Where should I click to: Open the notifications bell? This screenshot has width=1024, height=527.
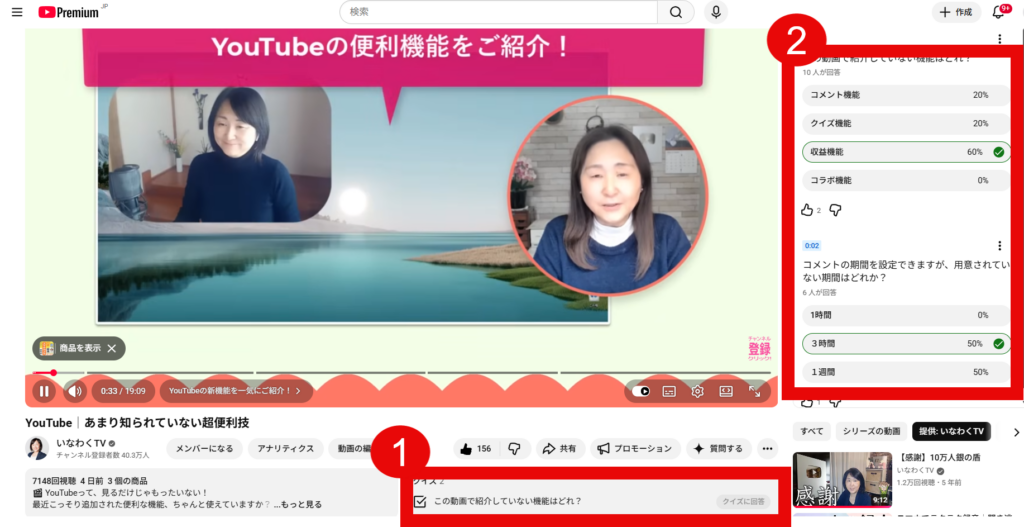click(x=998, y=12)
